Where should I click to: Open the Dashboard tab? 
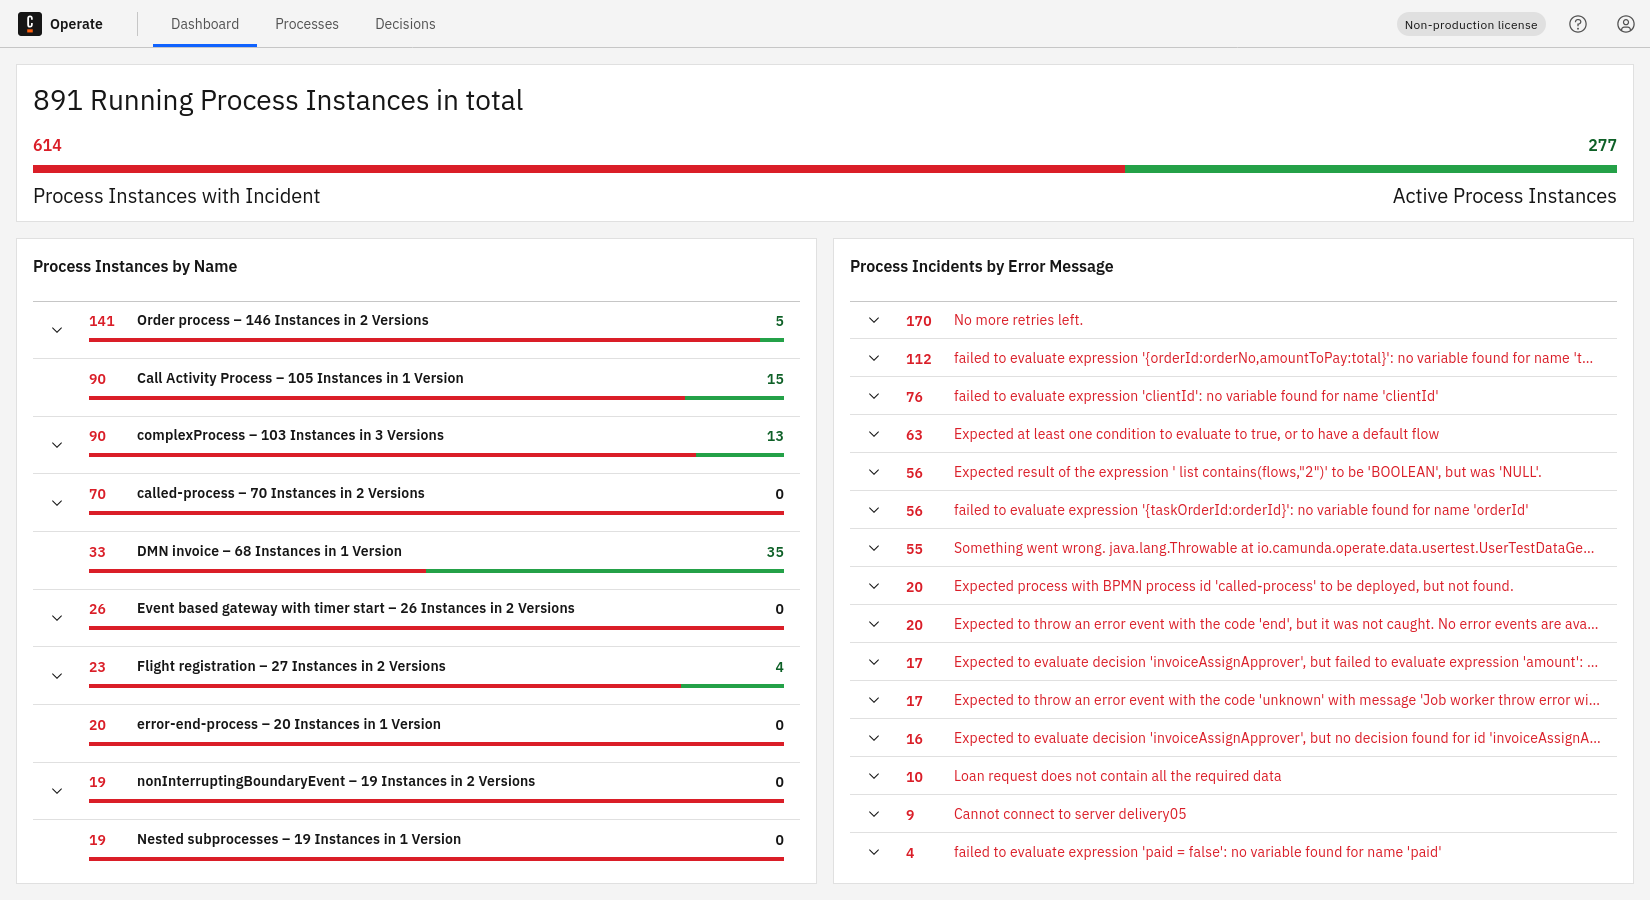(205, 24)
